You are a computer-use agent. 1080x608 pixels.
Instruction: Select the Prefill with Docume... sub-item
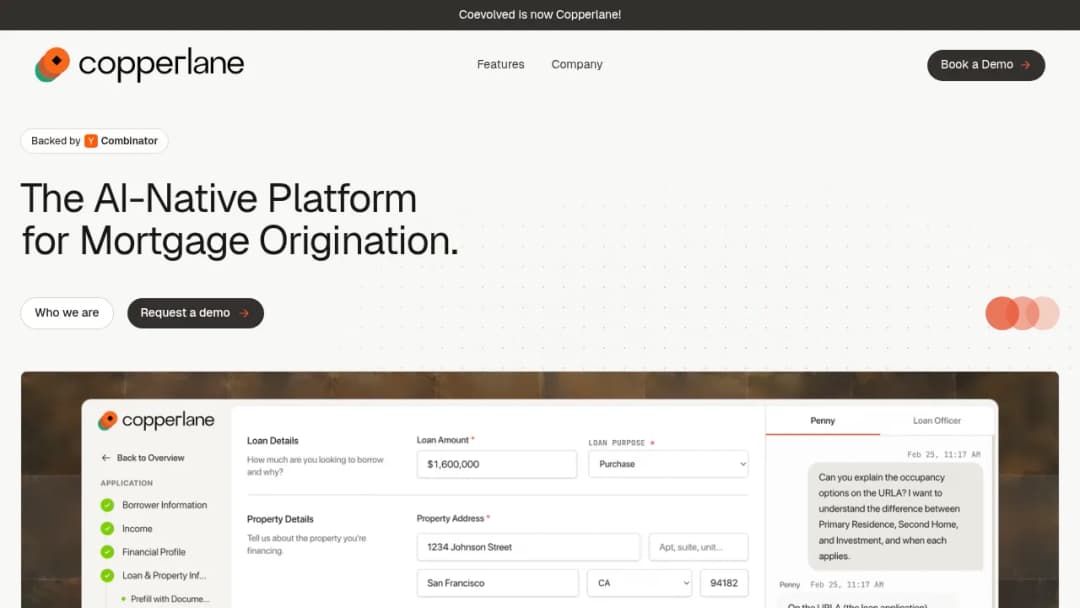(x=169, y=599)
